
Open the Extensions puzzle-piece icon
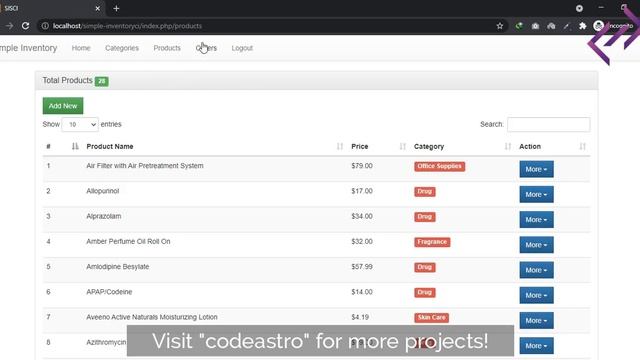click(582, 26)
